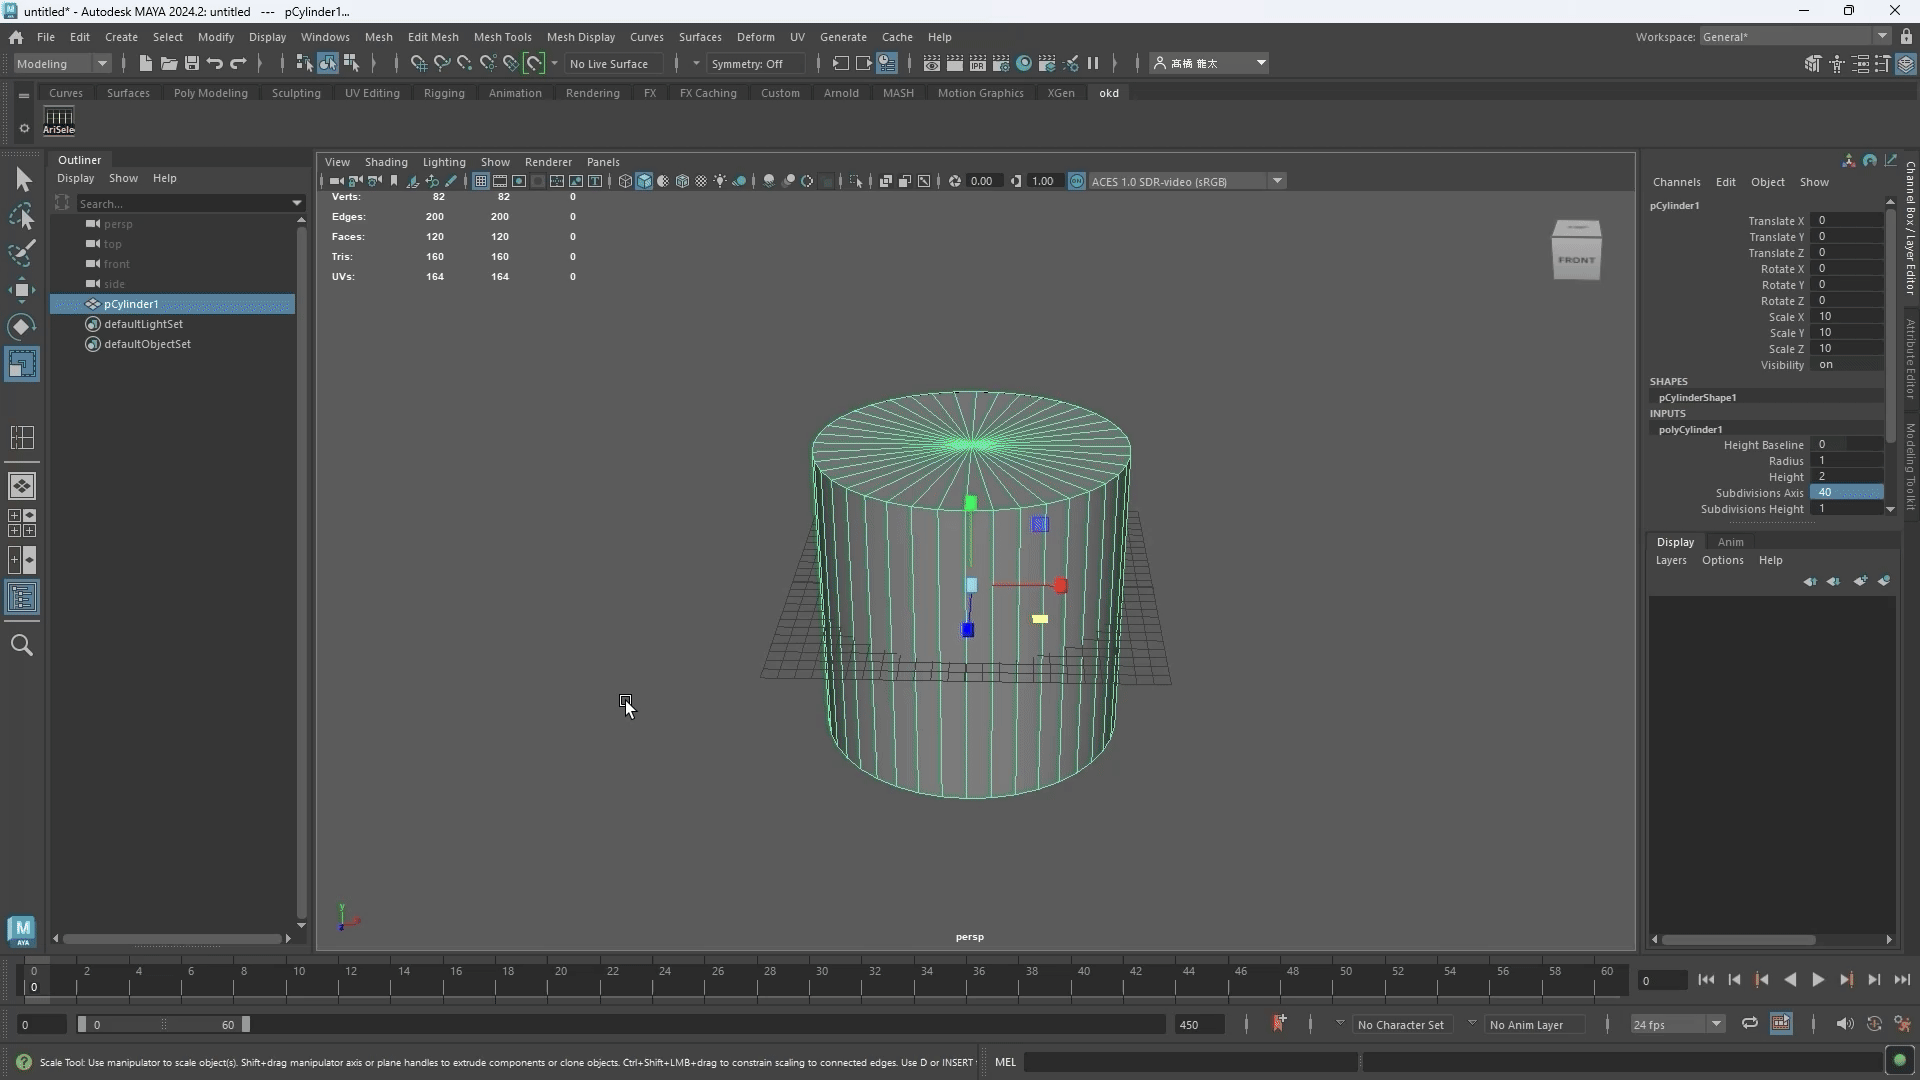This screenshot has height=1080, width=1920.
Task: Switch to the Anim layer tab
Action: pyautogui.click(x=1730, y=542)
